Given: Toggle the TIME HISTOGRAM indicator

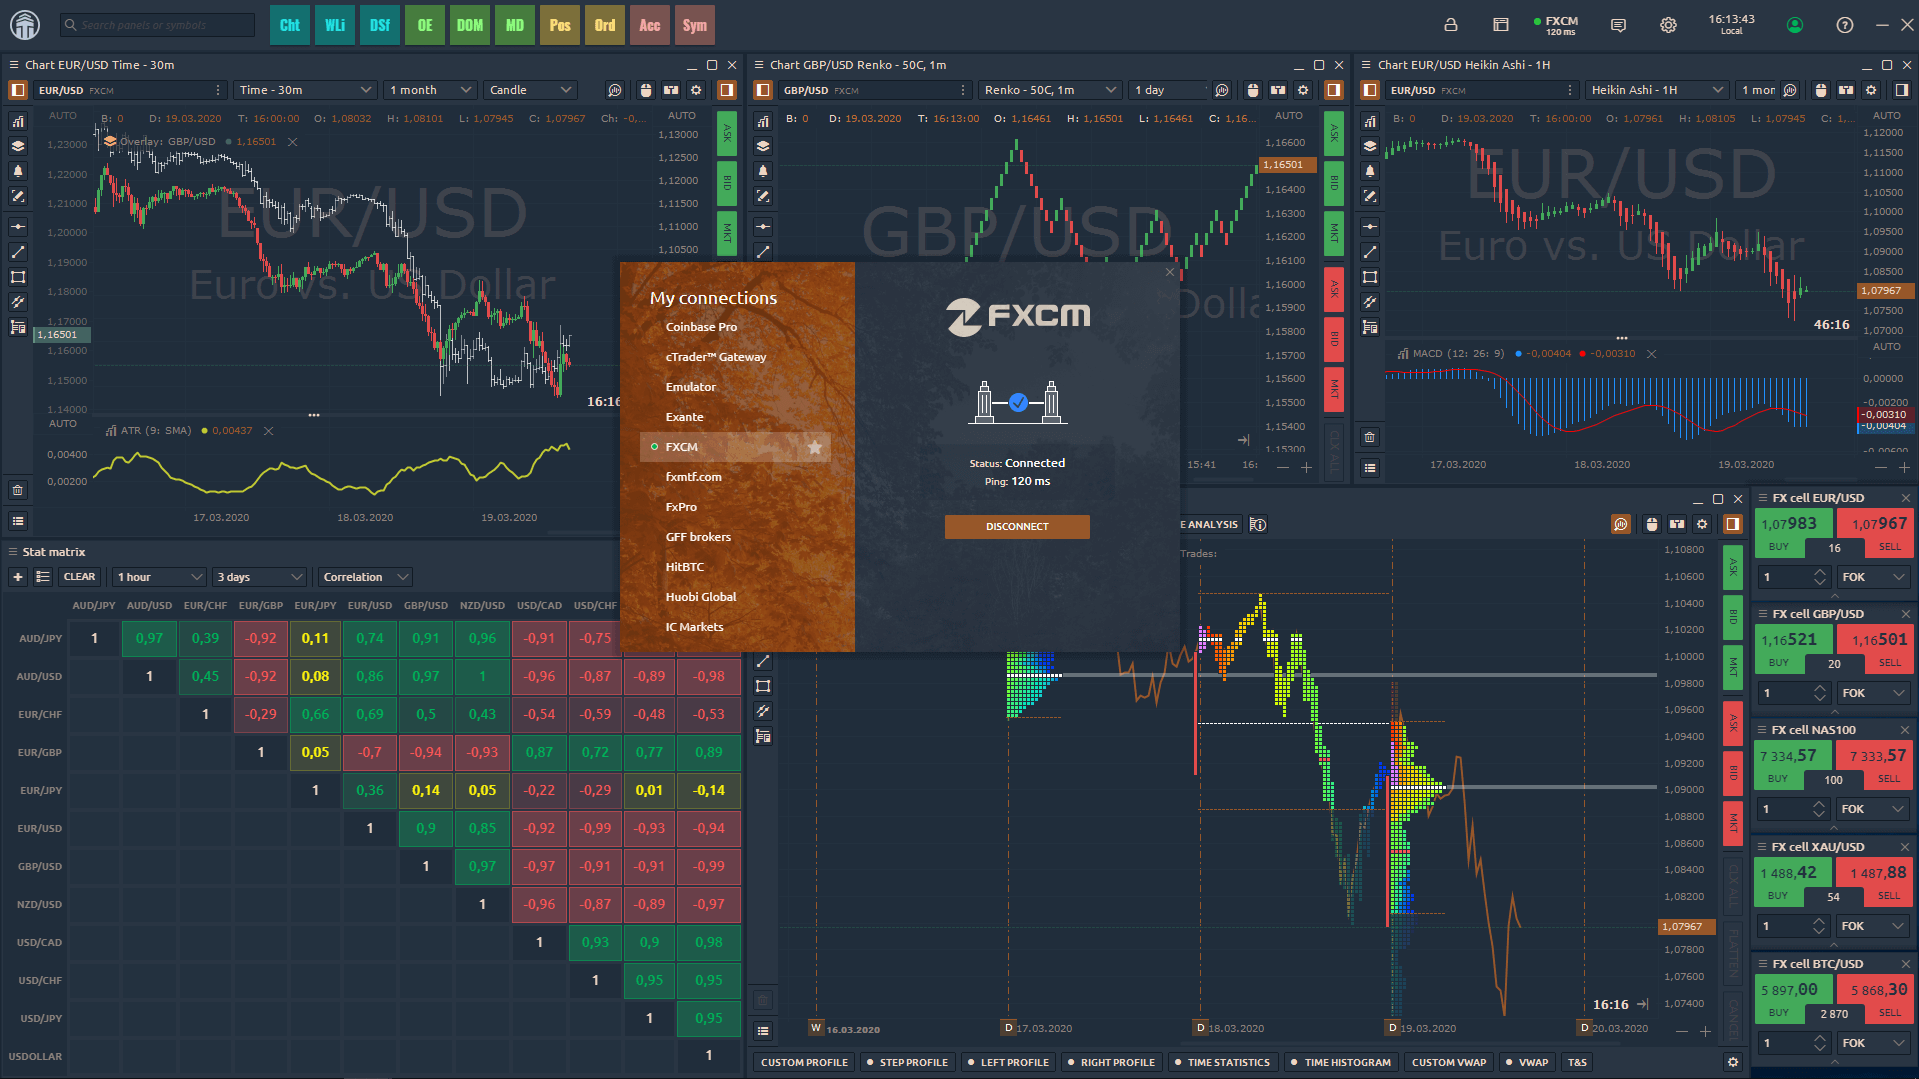Looking at the screenshot, I should pyautogui.click(x=1341, y=1062).
